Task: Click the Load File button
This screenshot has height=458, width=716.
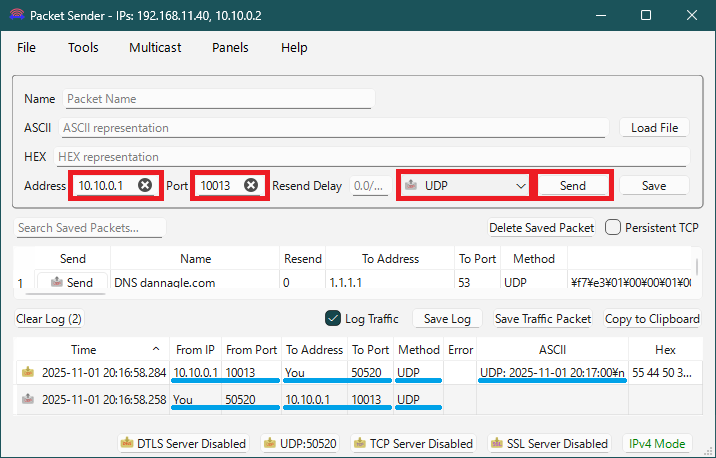Action: [654, 128]
